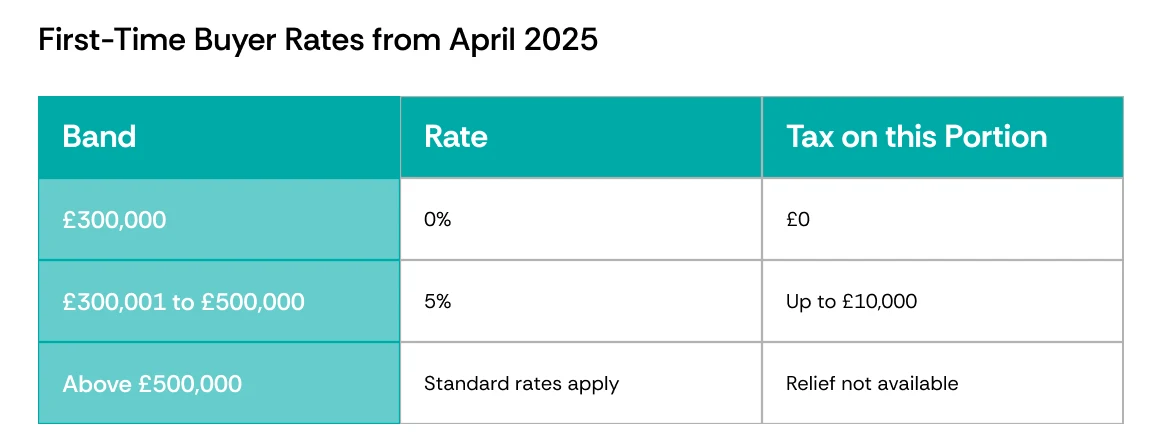The height and width of the screenshot is (446, 1160).
Task: Click the word 'Relief' in the last row
Action: pyautogui.click(x=805, y=383)
